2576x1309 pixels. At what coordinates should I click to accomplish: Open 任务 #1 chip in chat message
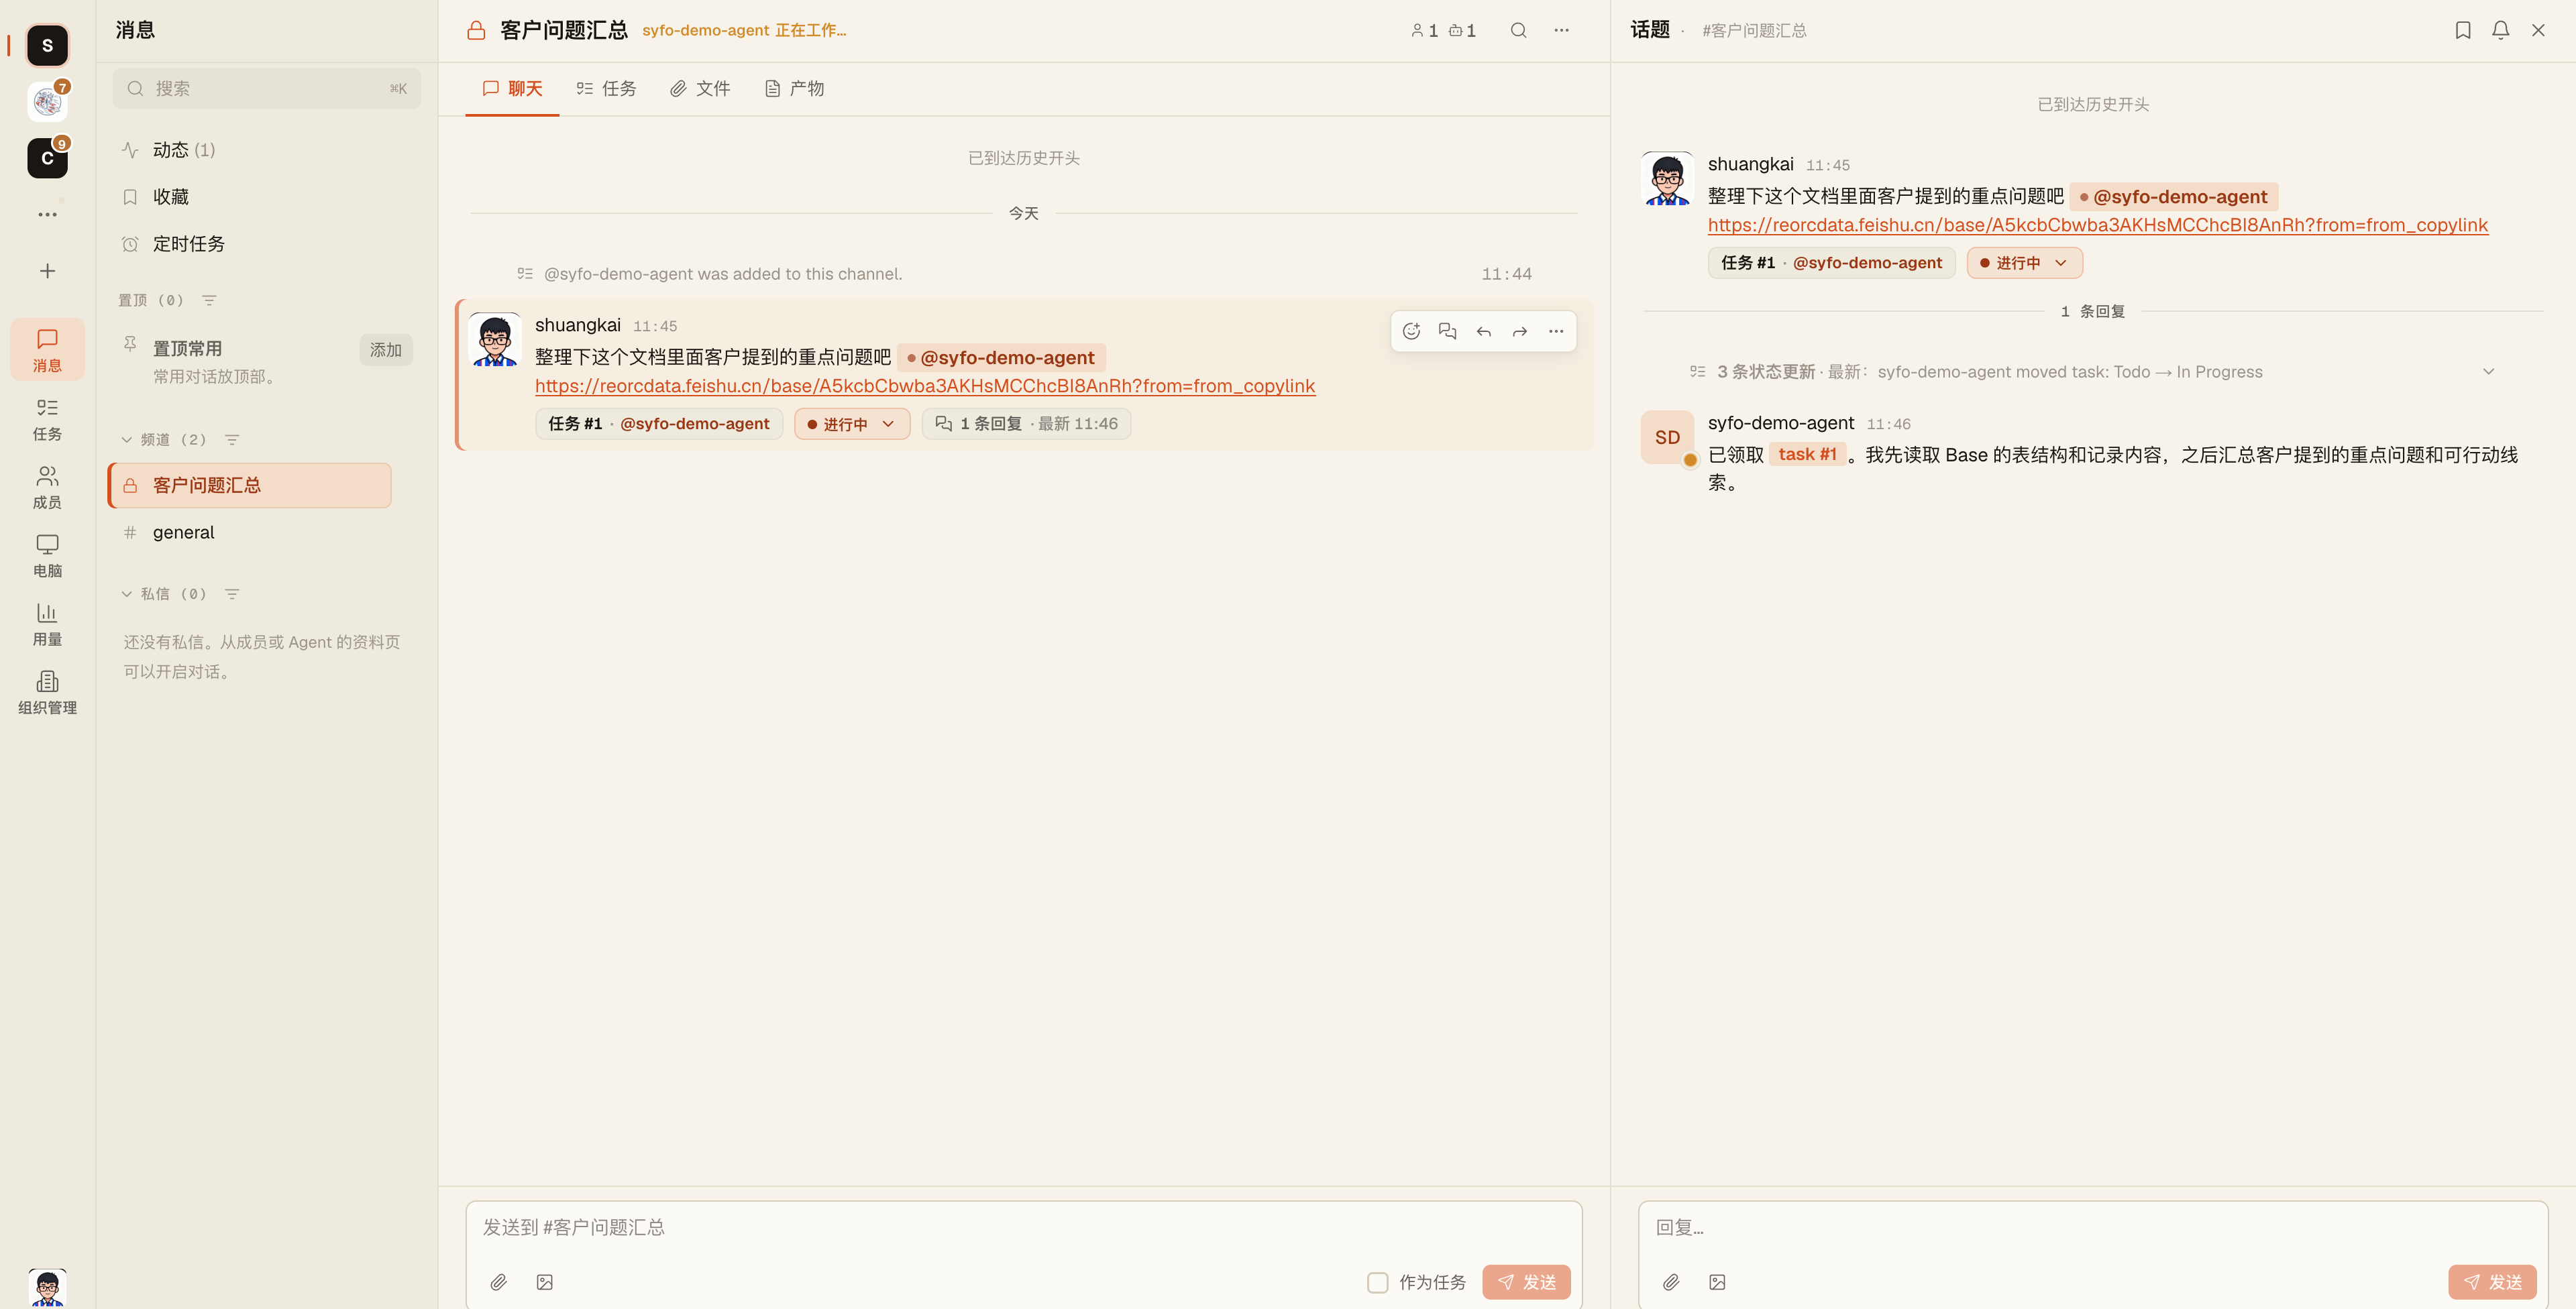[x=659, y=424]
